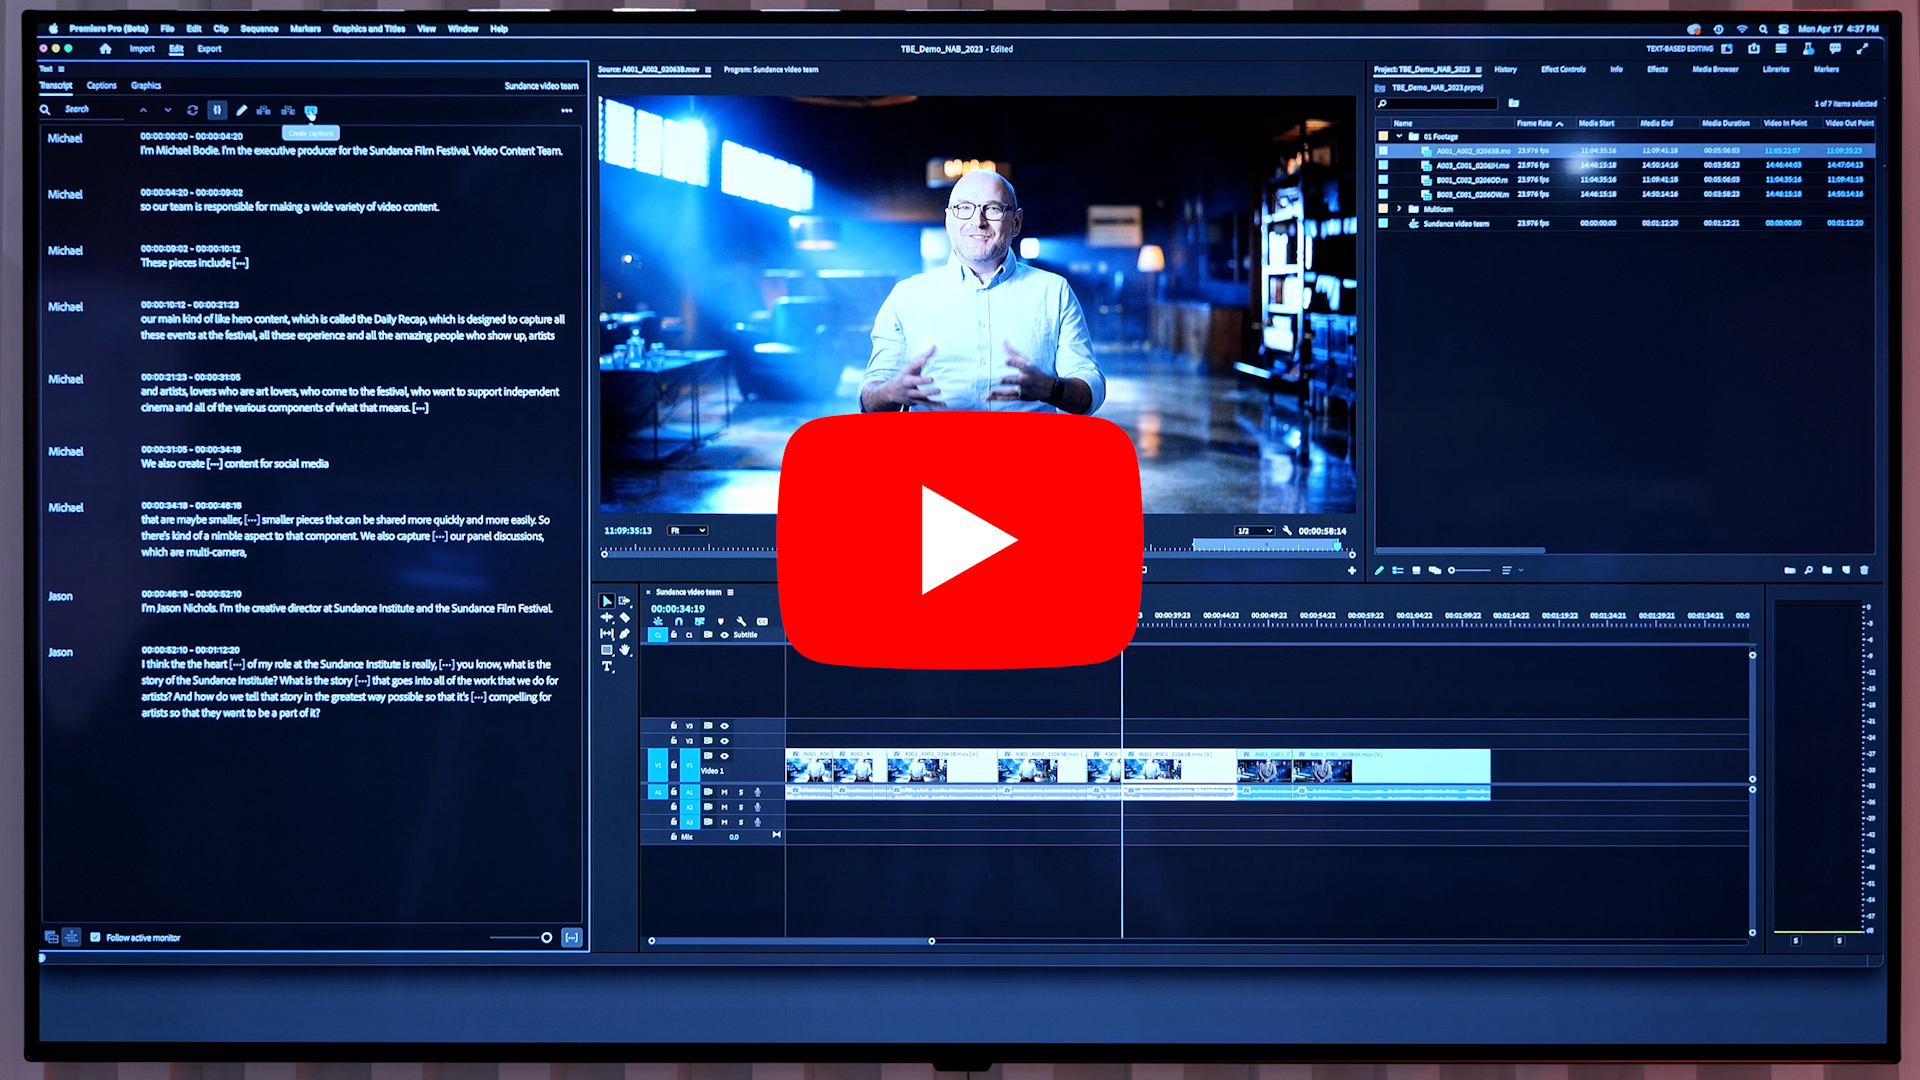Select the Razor tool in the tools panel
The height and width of the screenshot is (1080, 1920).
625,617
